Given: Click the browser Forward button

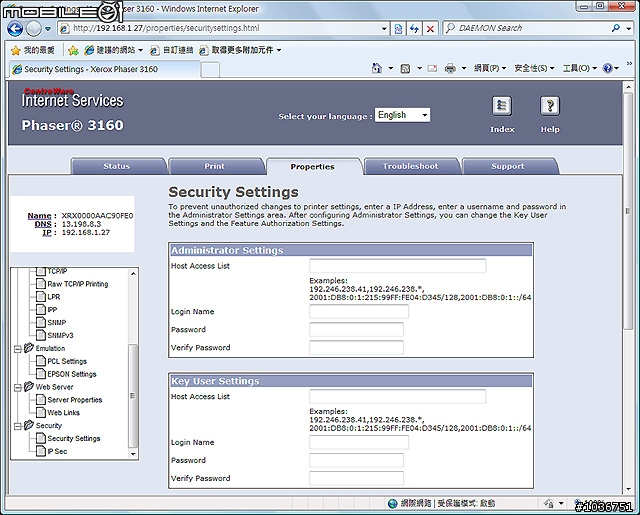Looking at the screenshot, I should [x=33, y=29].
